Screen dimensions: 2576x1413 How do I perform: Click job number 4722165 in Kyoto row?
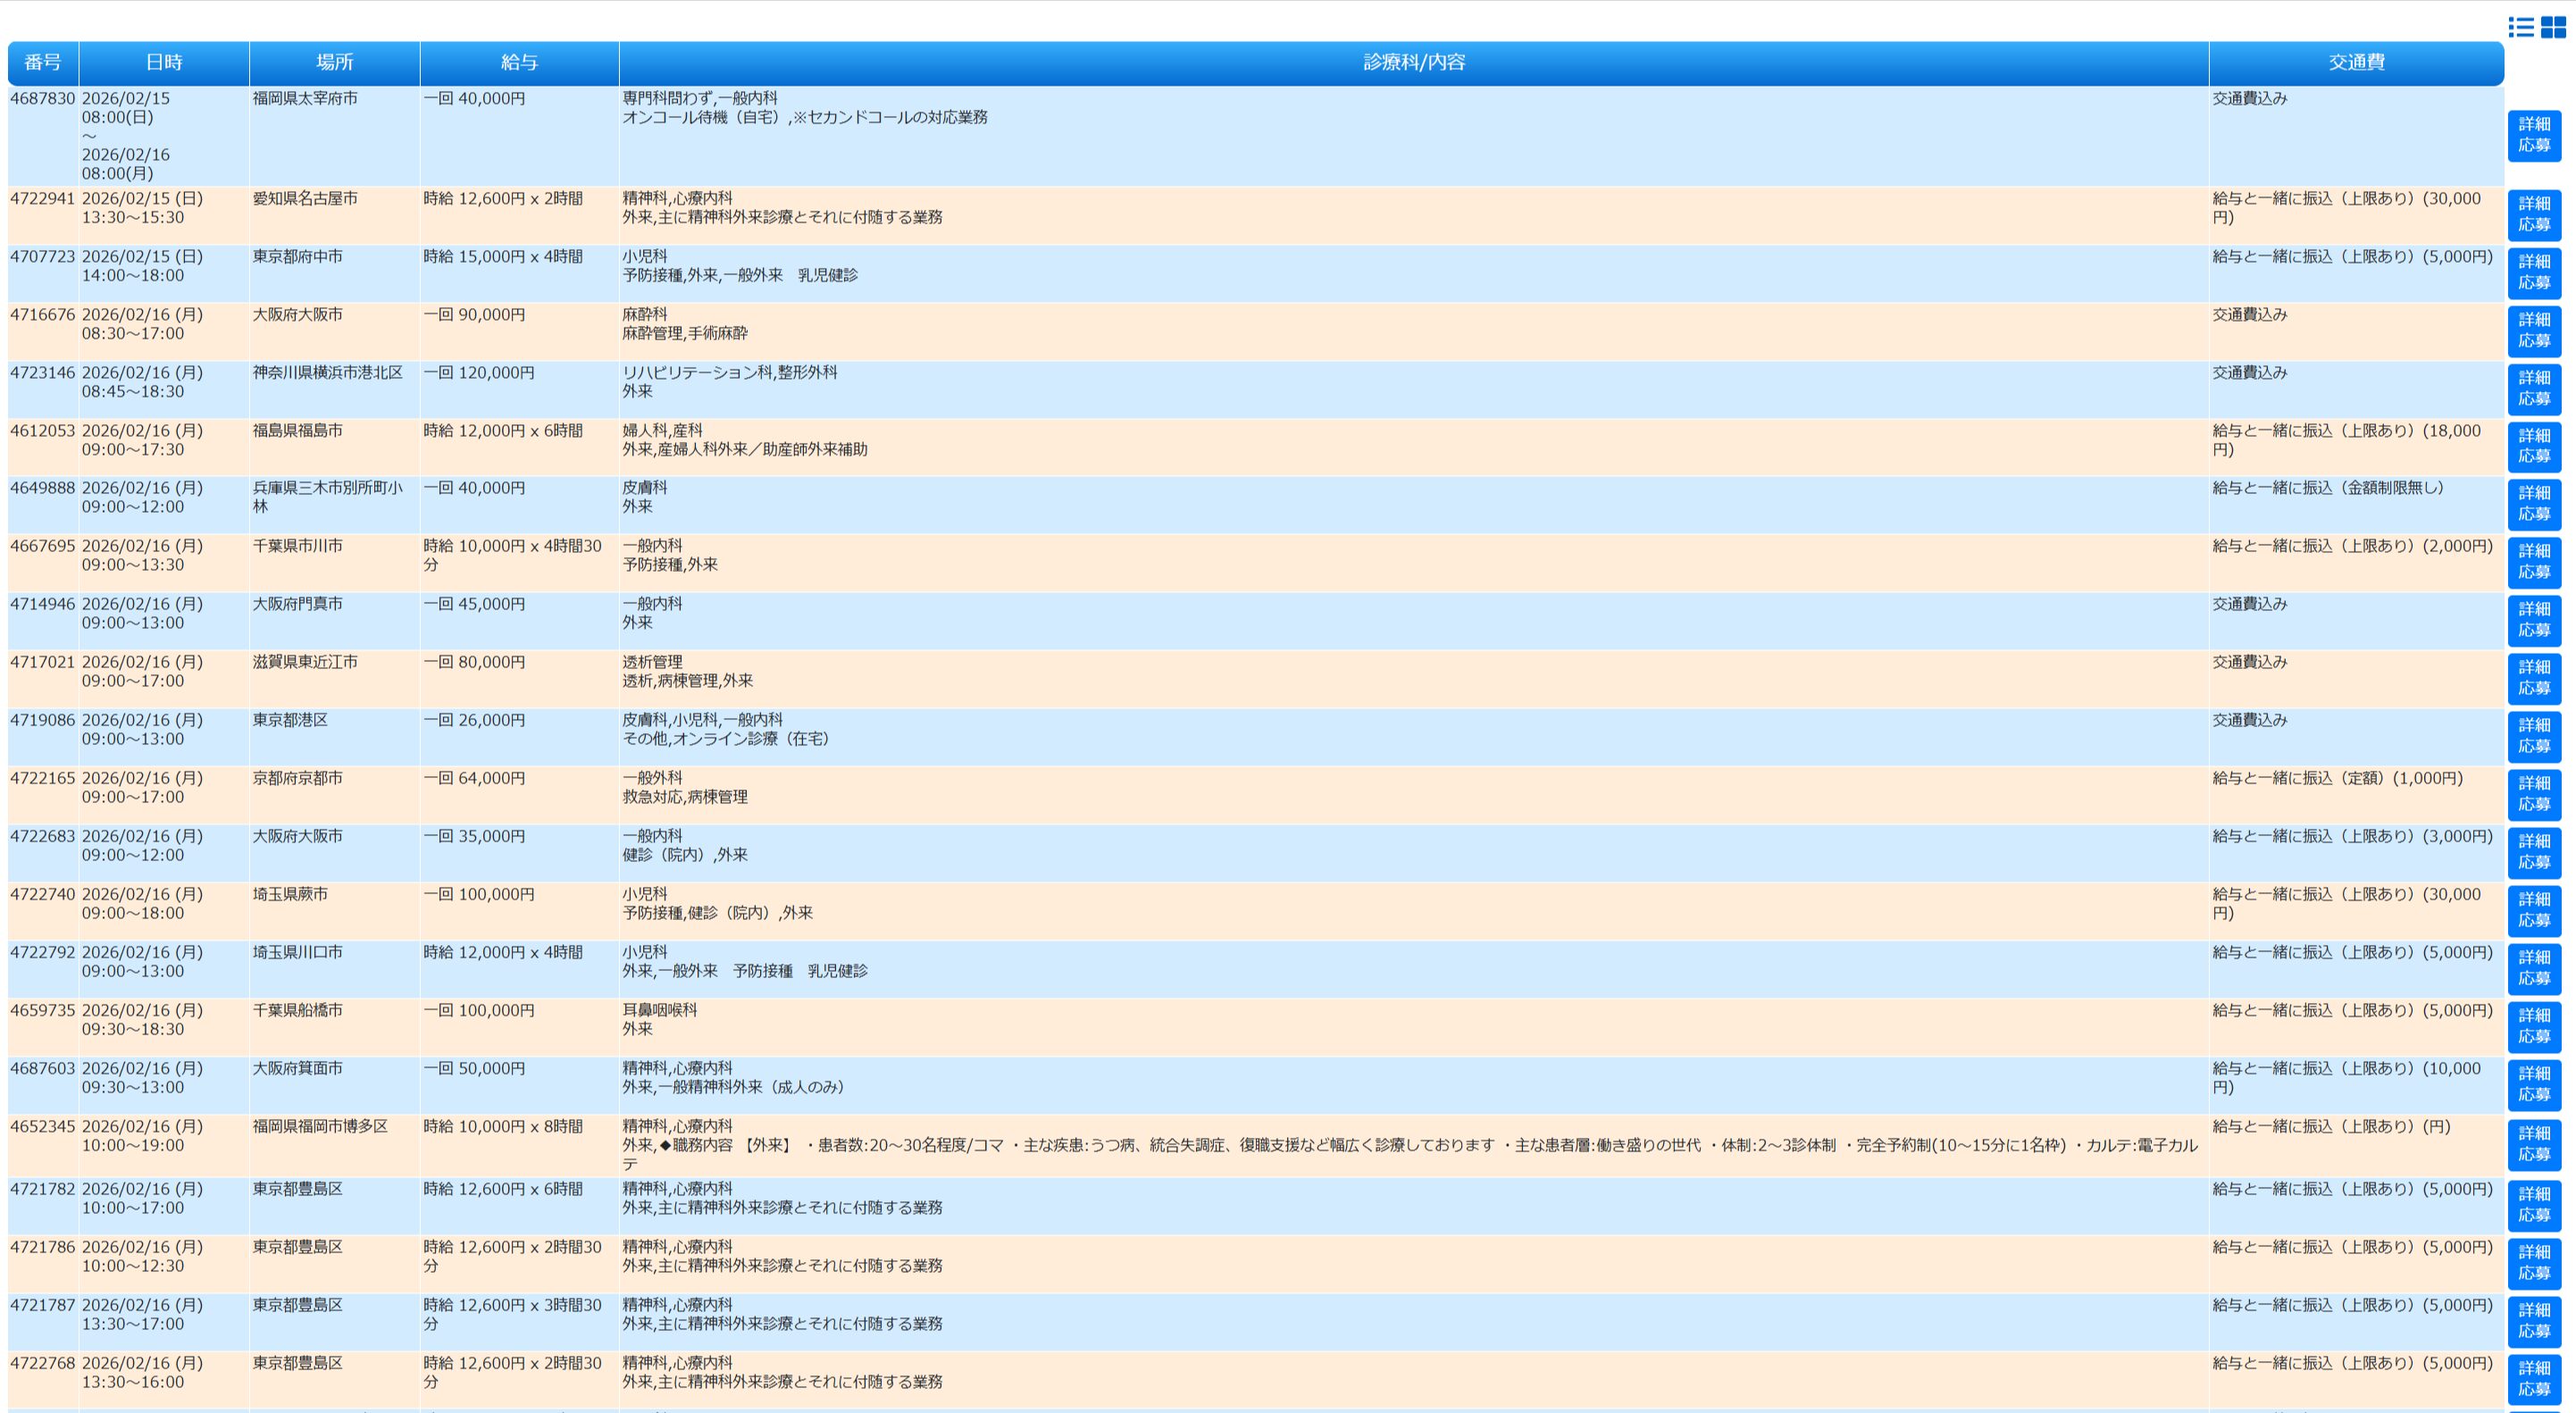[43, 778]
